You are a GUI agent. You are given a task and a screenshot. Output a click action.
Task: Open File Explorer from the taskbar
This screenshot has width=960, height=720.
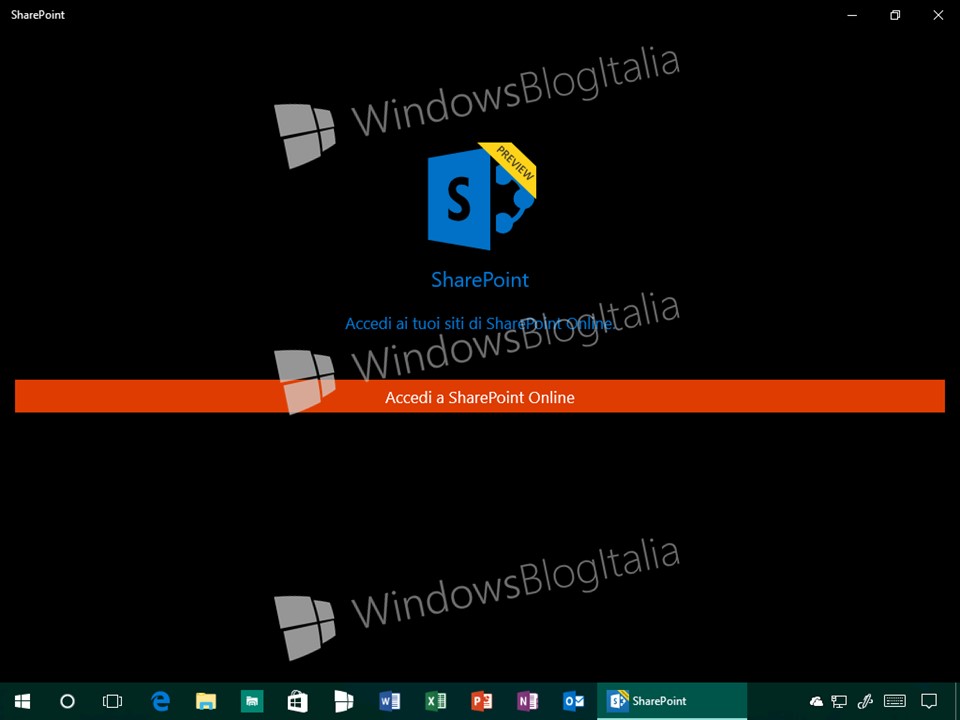tap(206, 701)
